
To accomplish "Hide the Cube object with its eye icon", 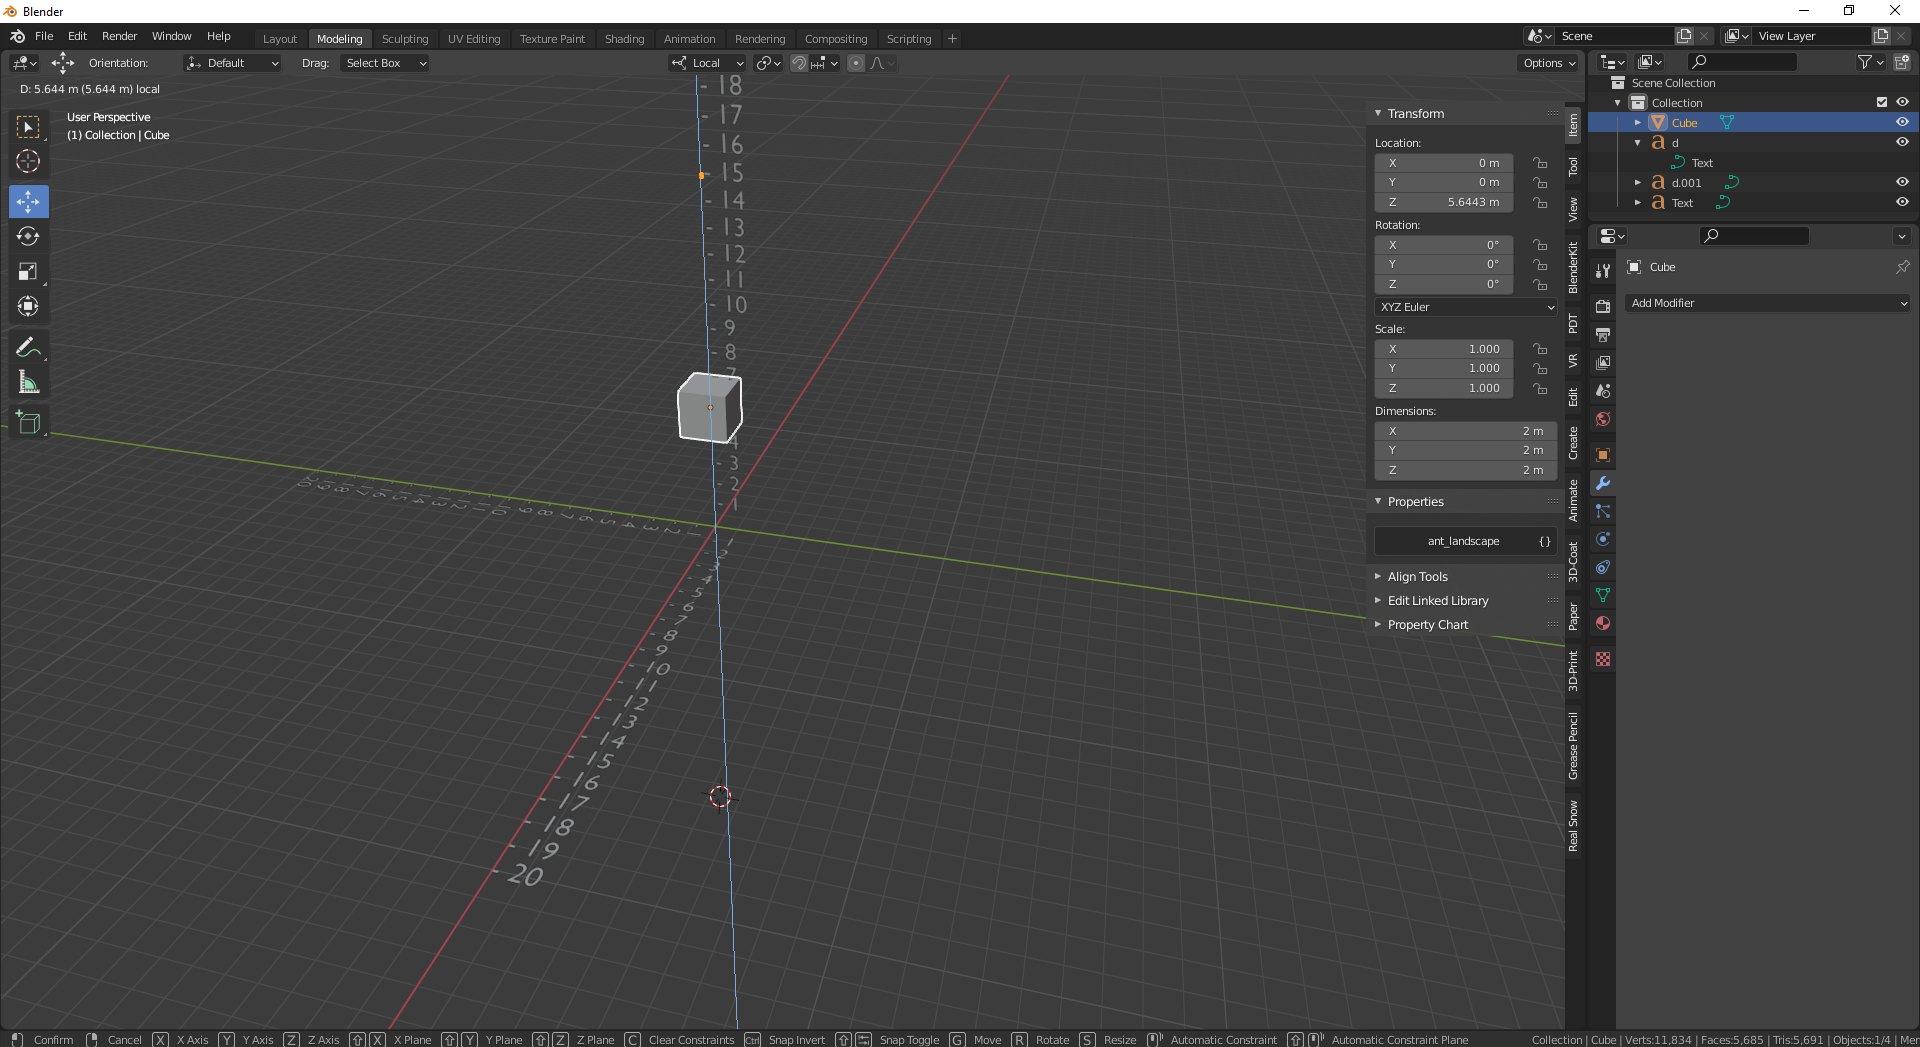I will point(1902,122).
